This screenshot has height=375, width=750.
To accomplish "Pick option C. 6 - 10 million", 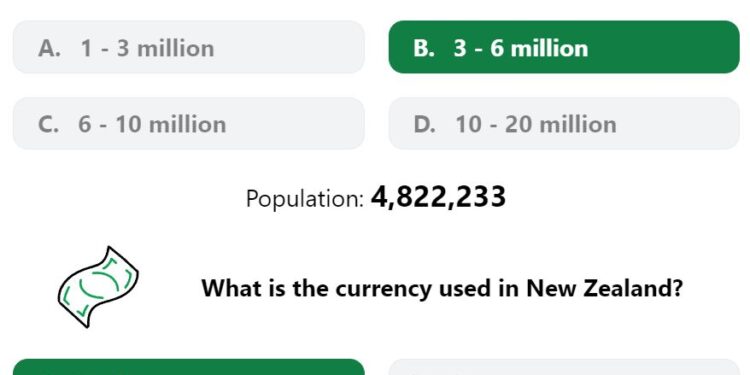I will tap(188, 123).
